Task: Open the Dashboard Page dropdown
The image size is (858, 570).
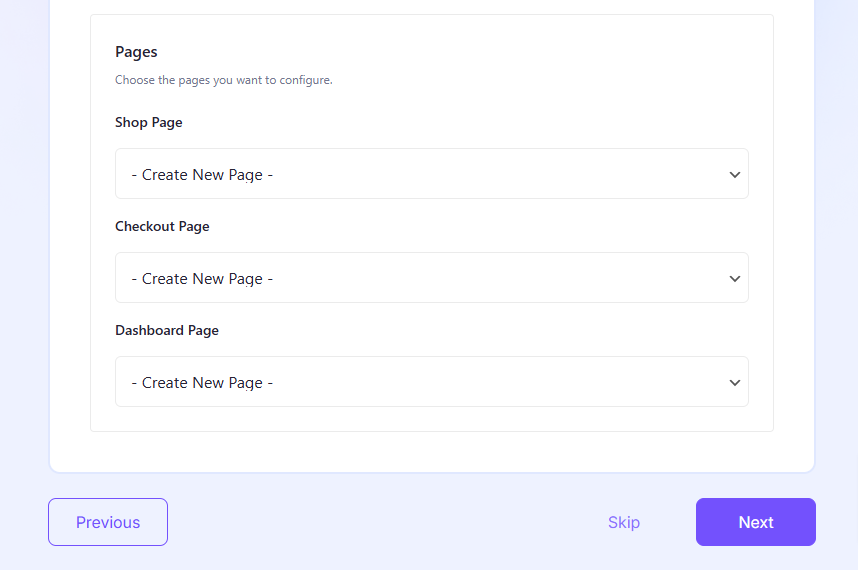Action: (x=432, y=381)
